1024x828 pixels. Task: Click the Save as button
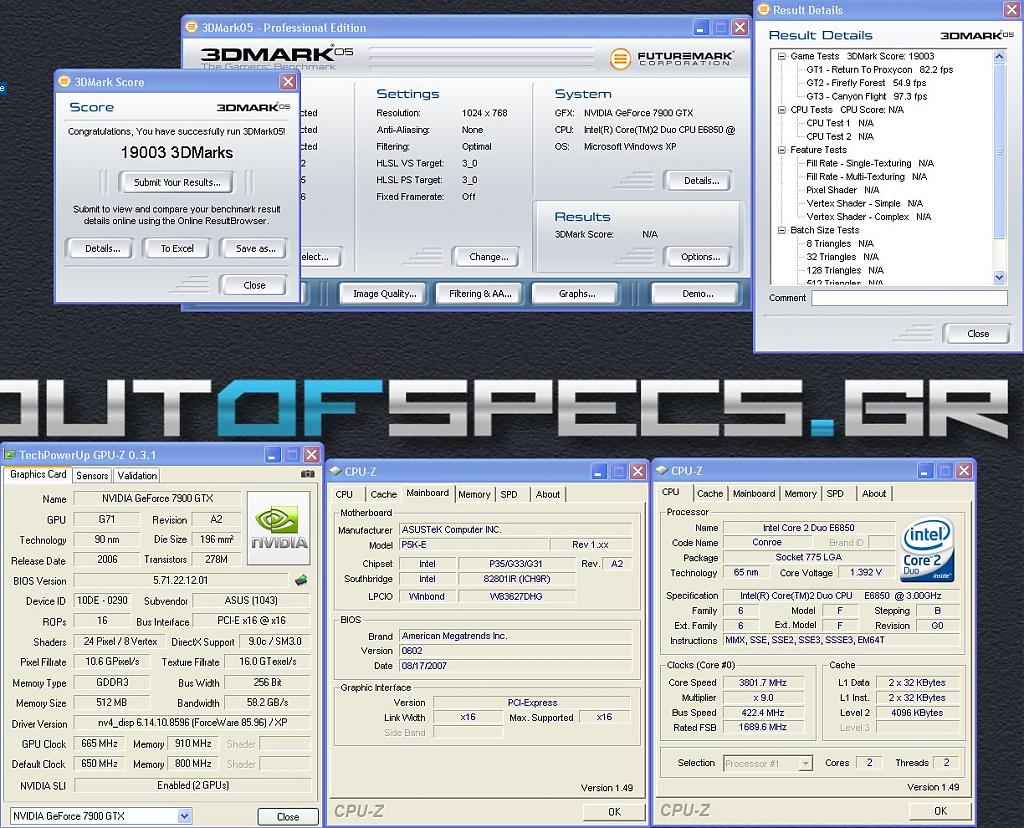255,248
